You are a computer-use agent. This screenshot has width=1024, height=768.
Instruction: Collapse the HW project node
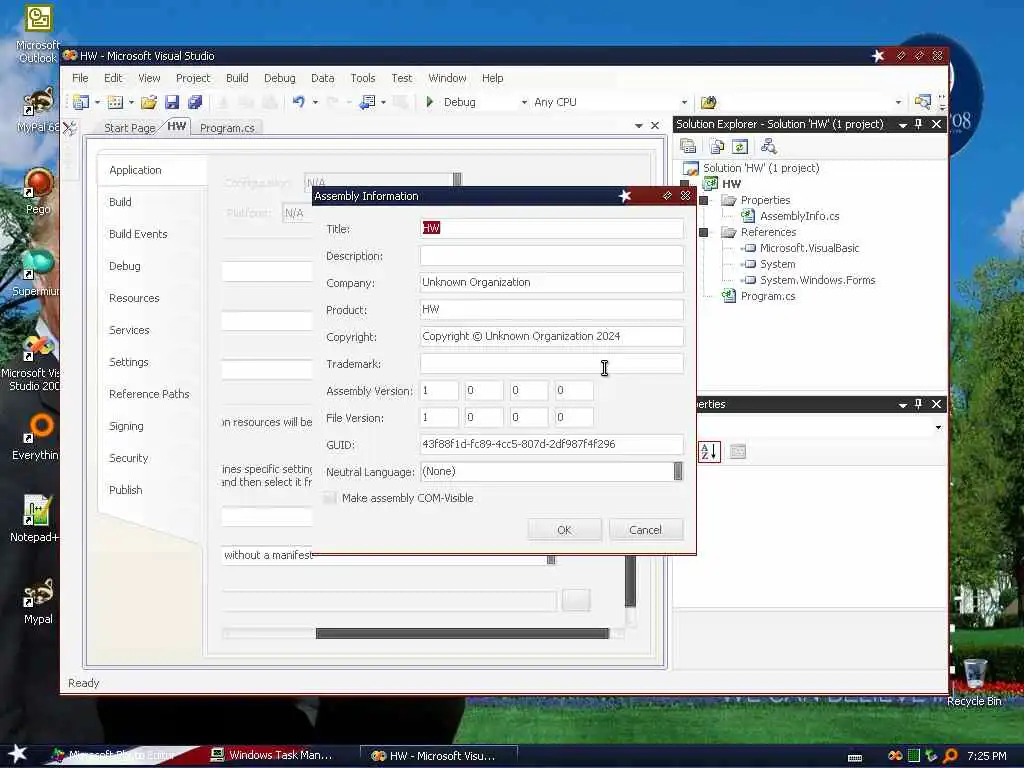tap(684, 184)
